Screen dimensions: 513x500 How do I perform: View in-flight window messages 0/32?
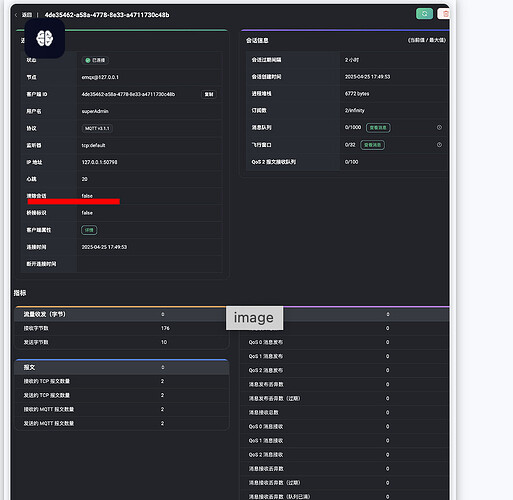[372, 145]
